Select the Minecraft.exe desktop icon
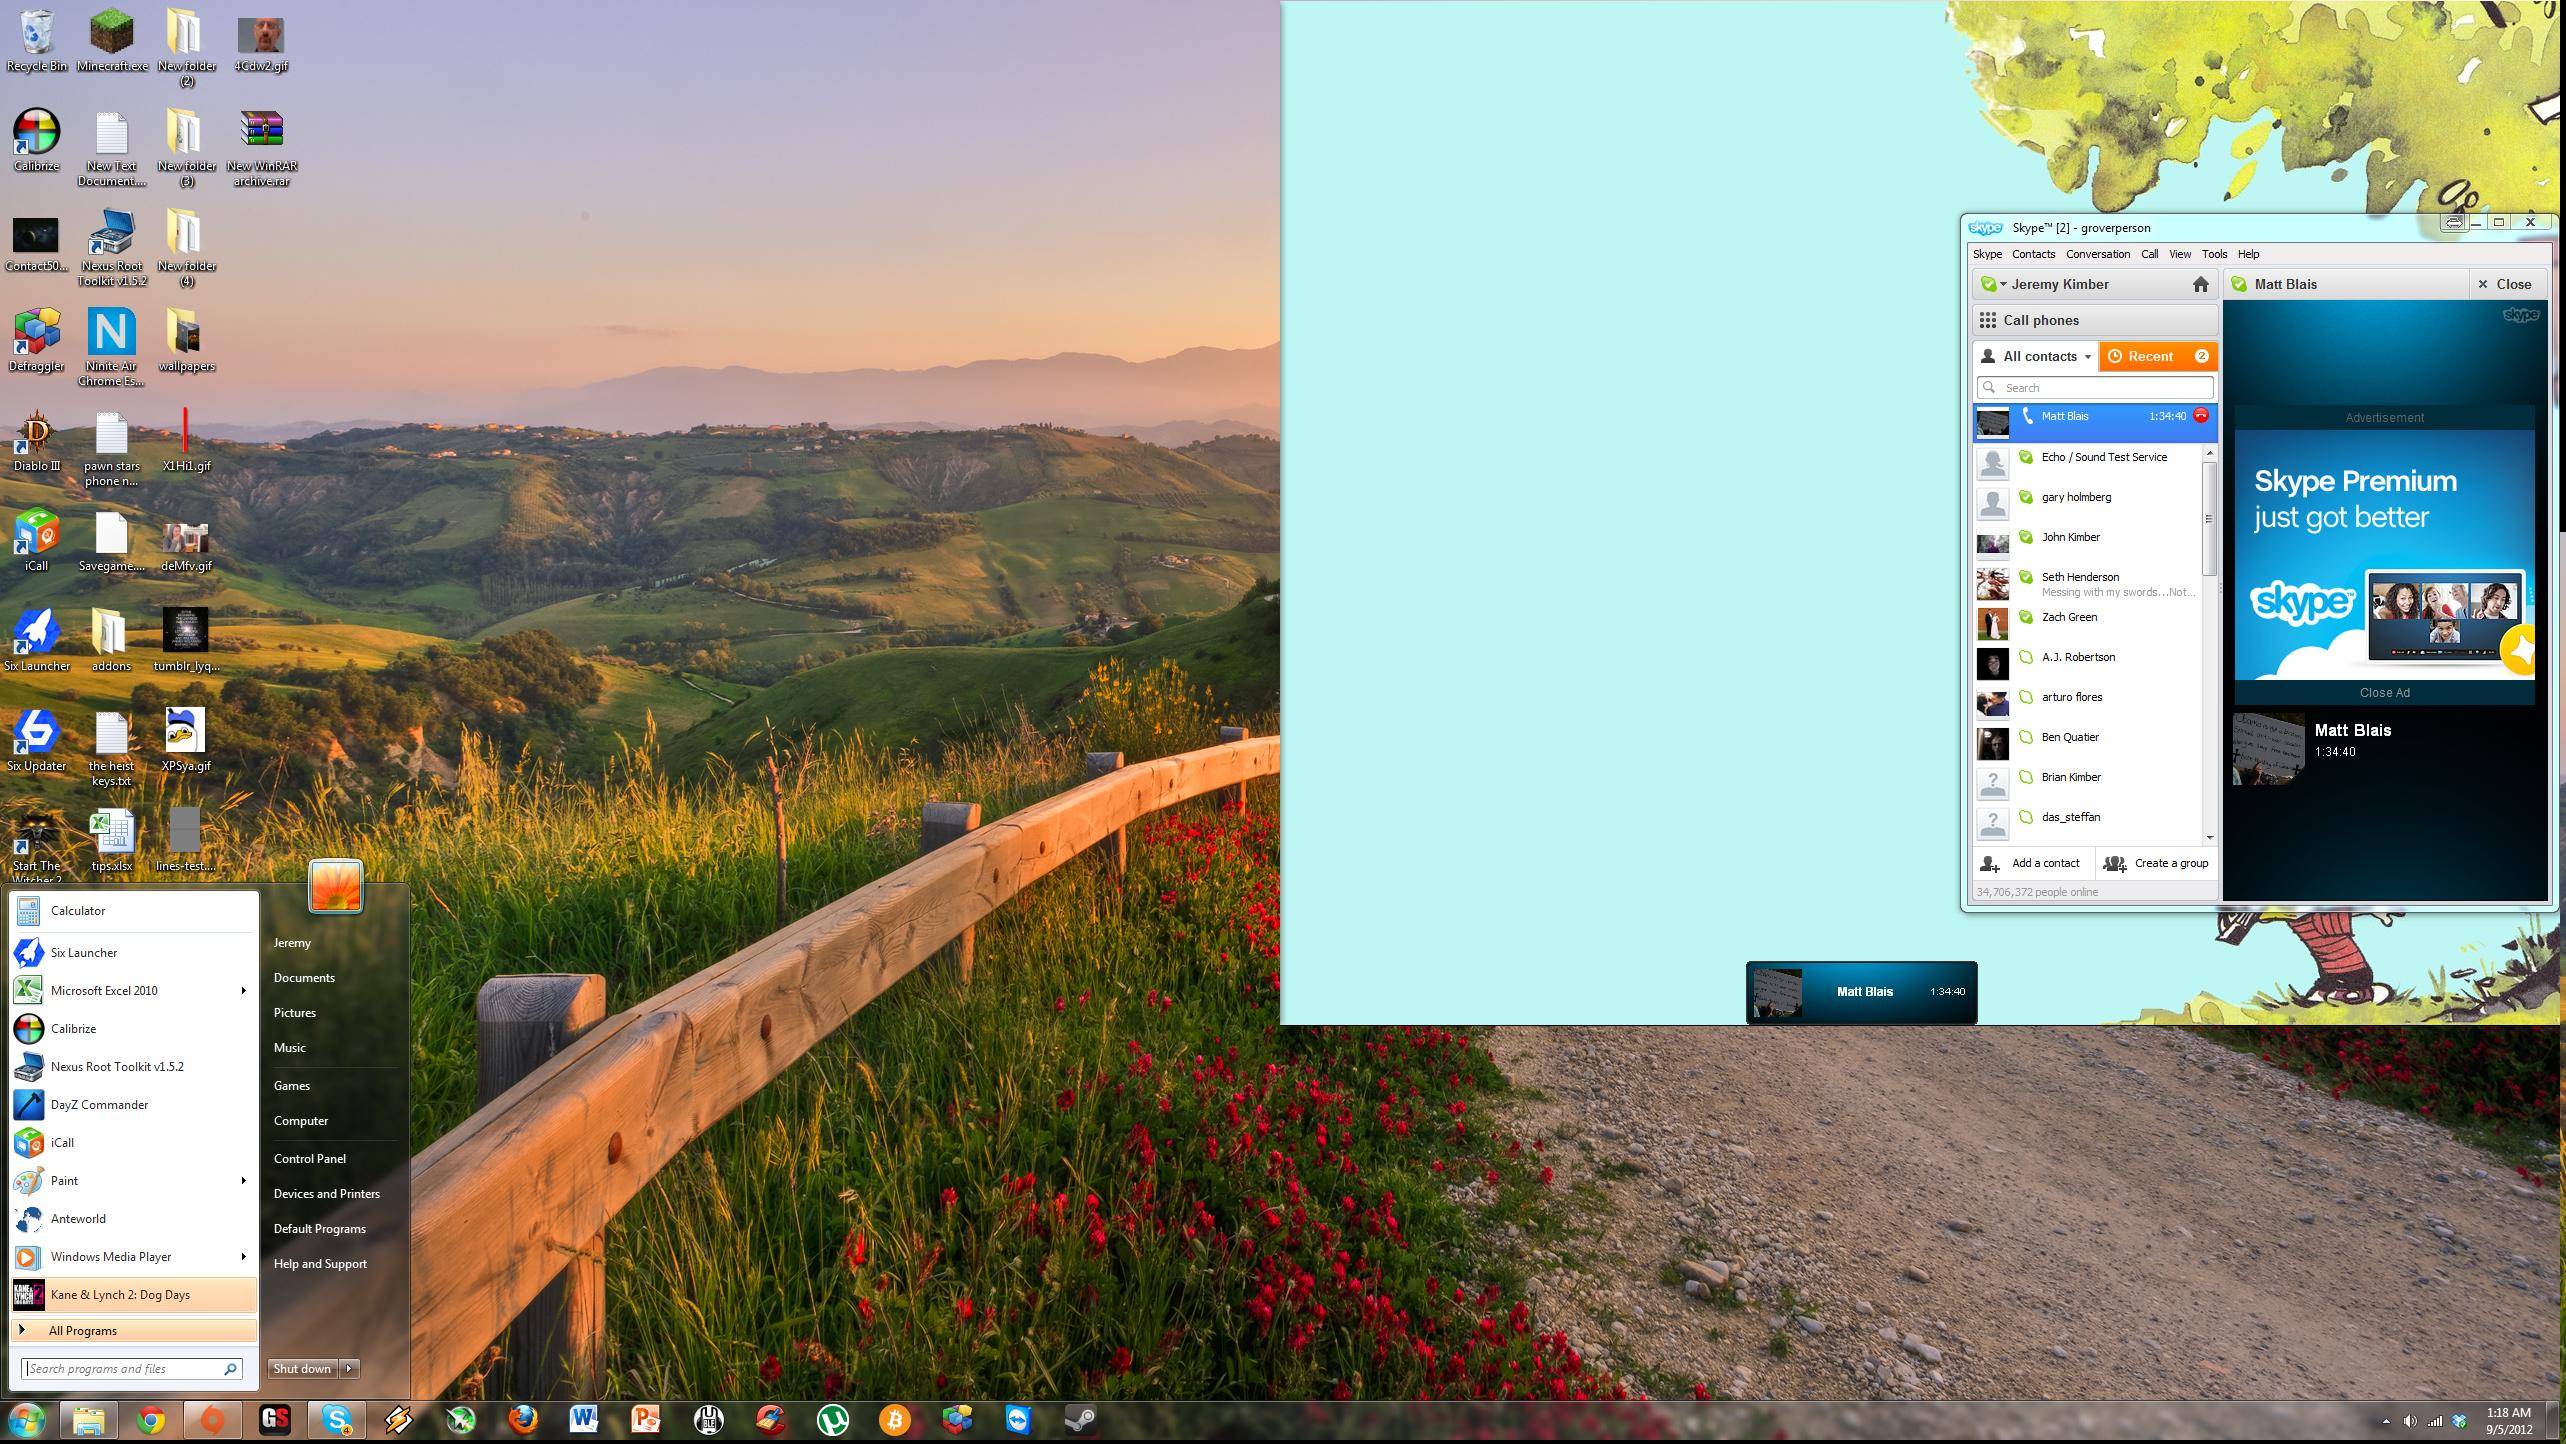 112,42
